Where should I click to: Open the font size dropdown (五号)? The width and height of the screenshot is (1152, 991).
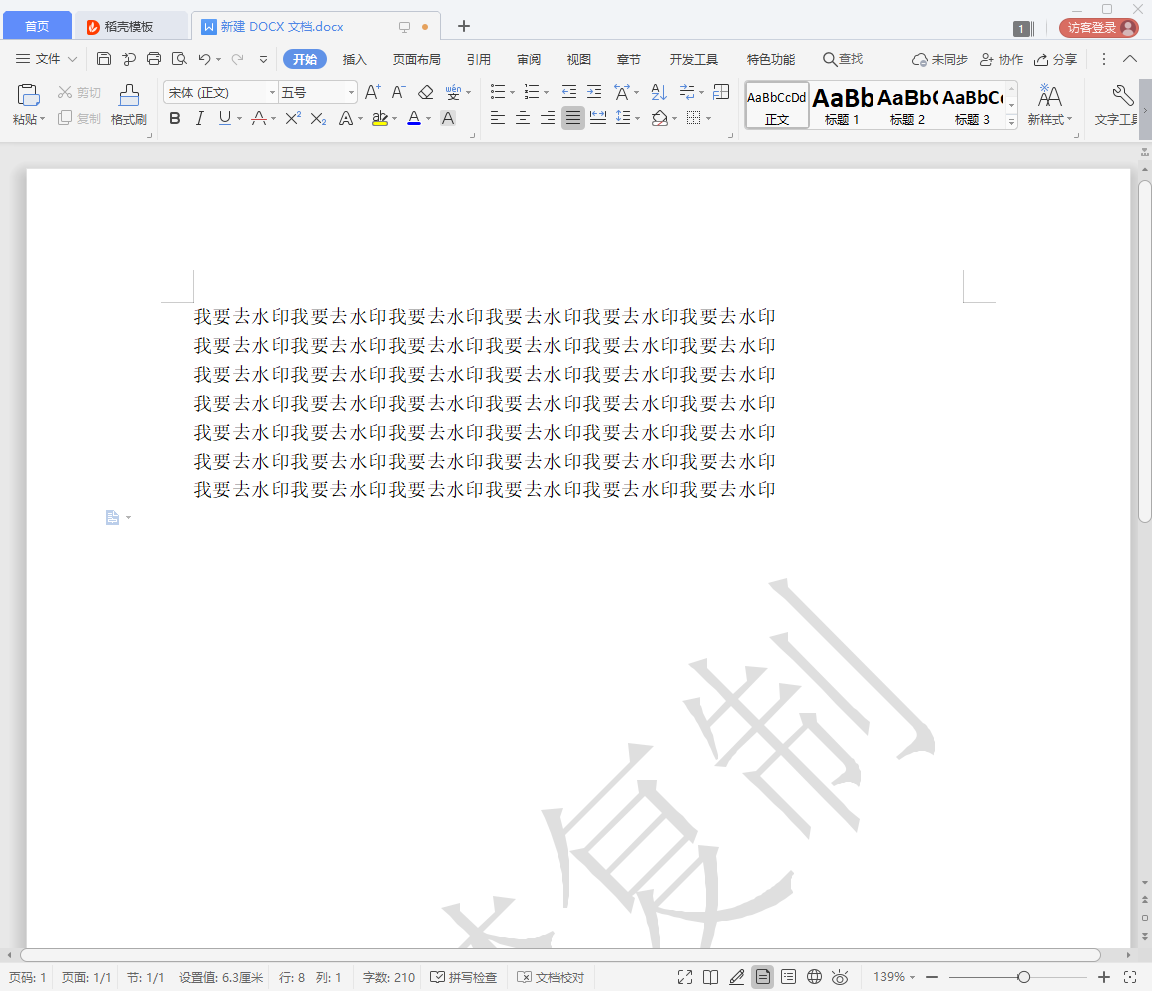351,93
